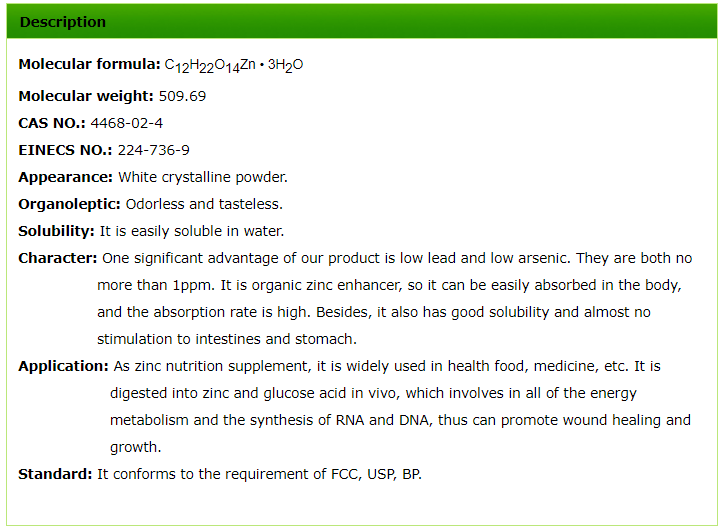The width and height of the screenshot is (724, 532).
Task: Click the 509.69 molecular weight value
Action: [183, 96]
